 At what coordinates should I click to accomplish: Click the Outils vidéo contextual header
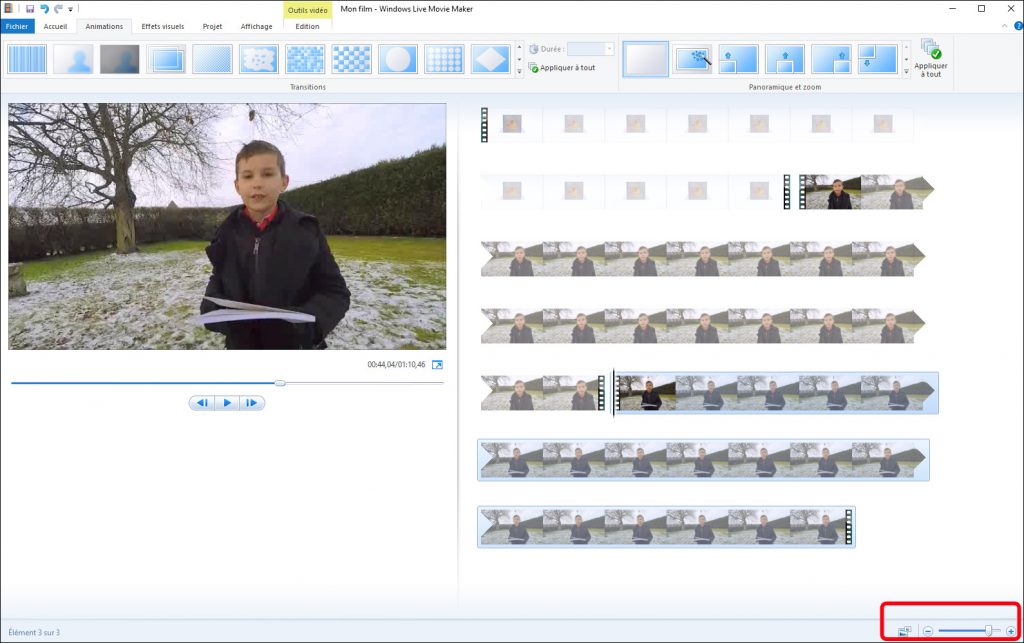click(x=308, y=10)
